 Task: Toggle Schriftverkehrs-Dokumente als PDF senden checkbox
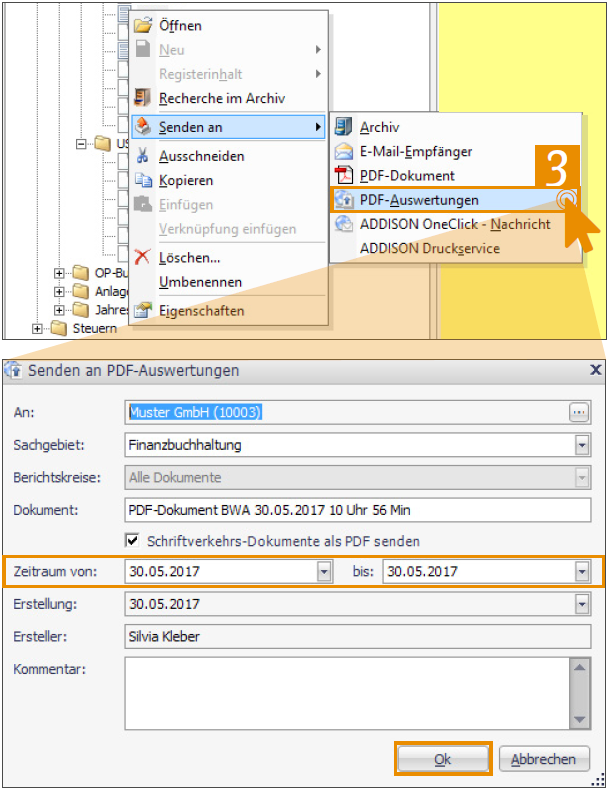(x=132, y=541)
